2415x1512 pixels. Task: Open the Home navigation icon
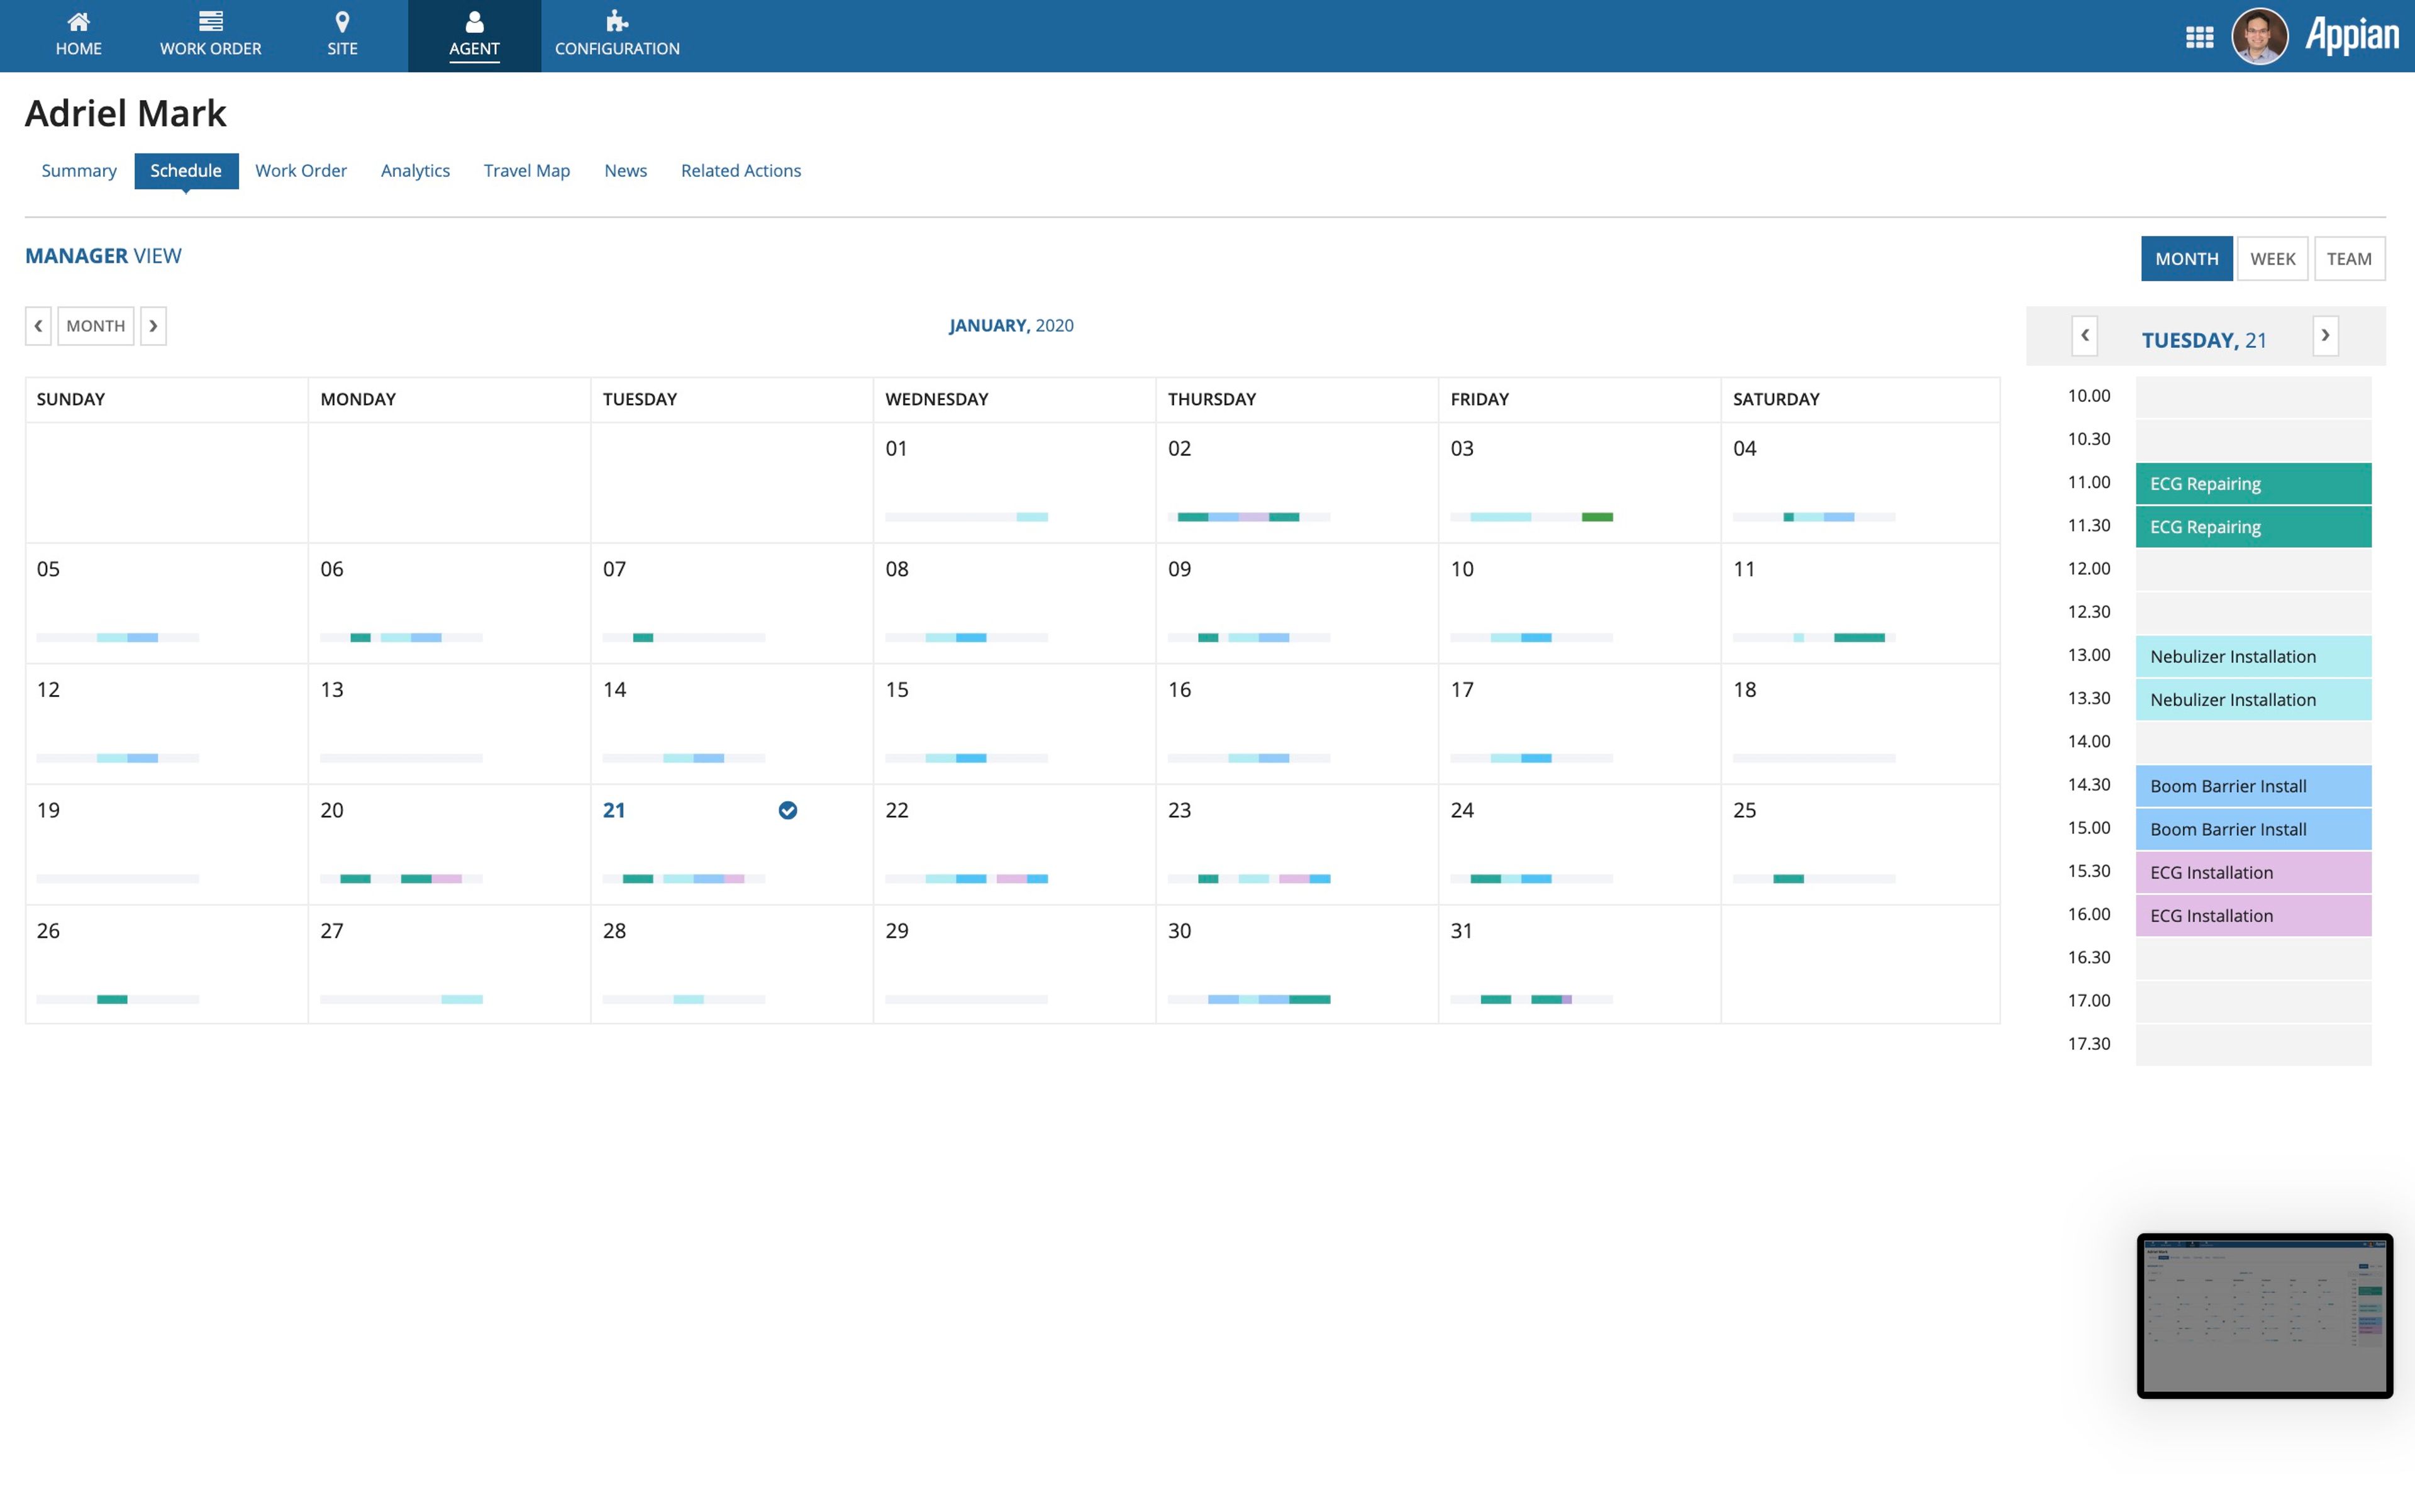(78, 21)
